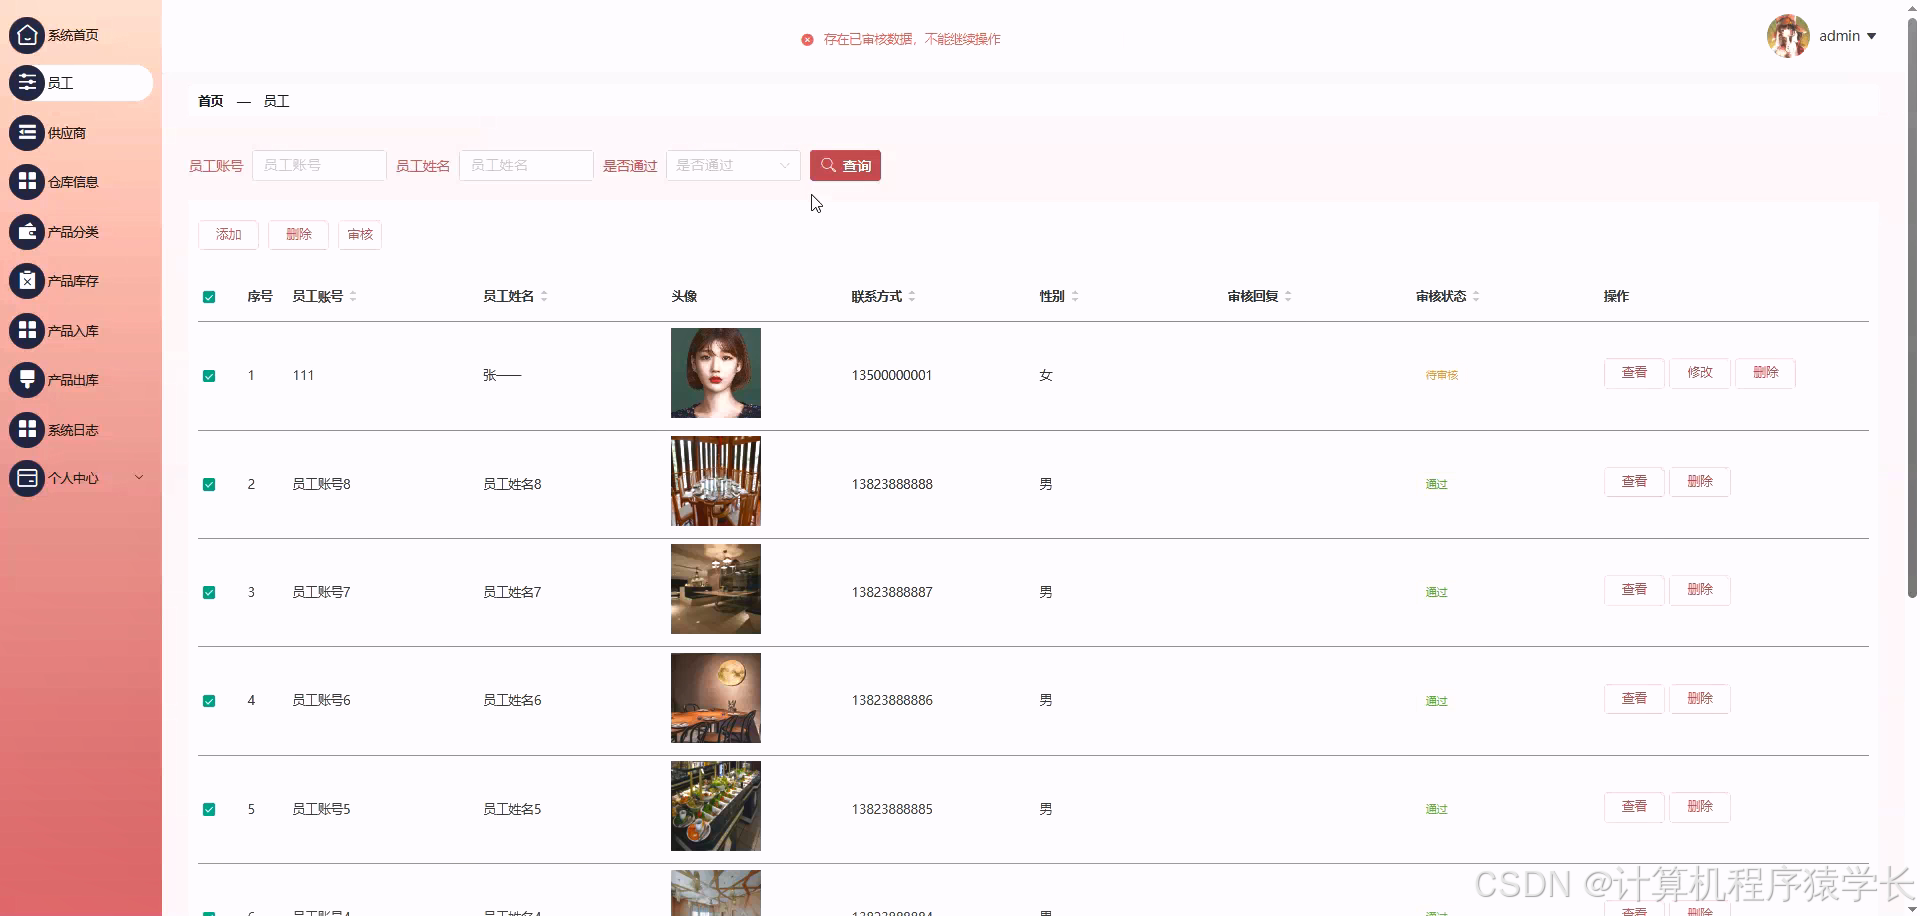The height and width of the screenshot is (916, 1920).
Task: Click the red 查询 search button
Action: click(845, 165)
